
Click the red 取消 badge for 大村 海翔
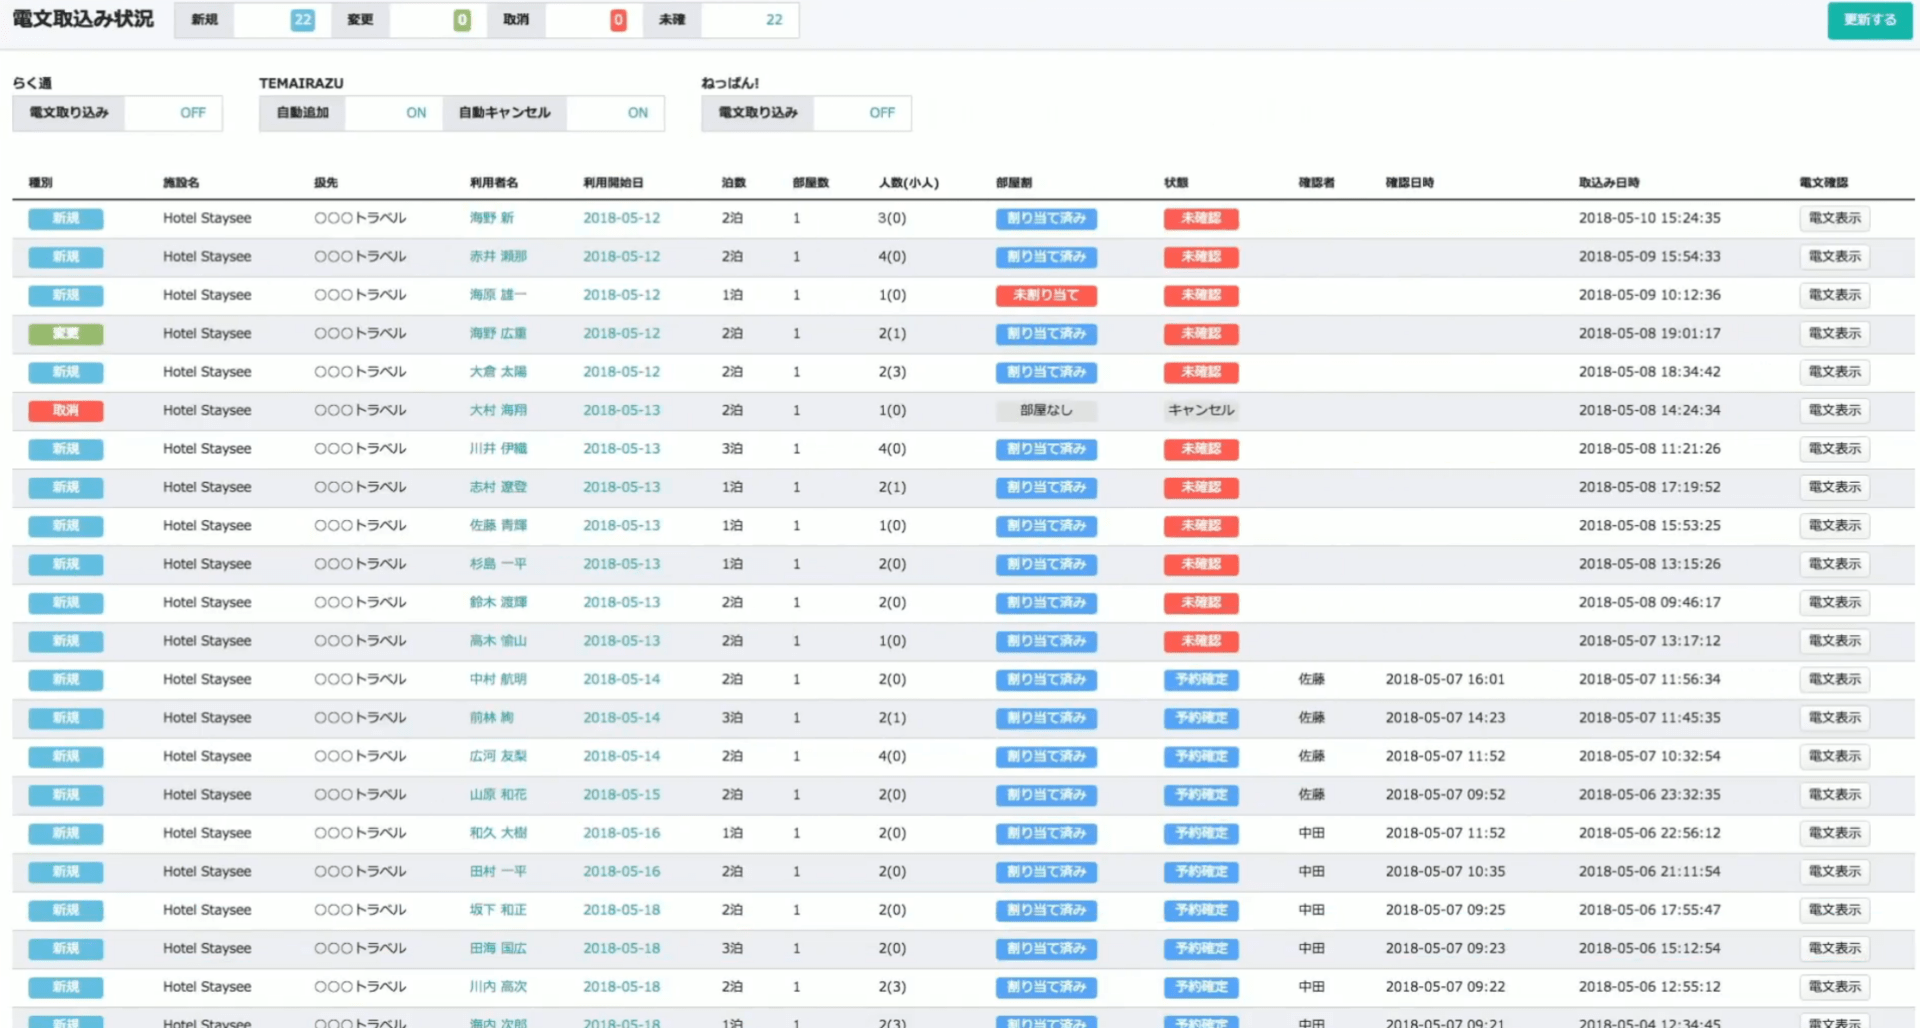[65, 410]
